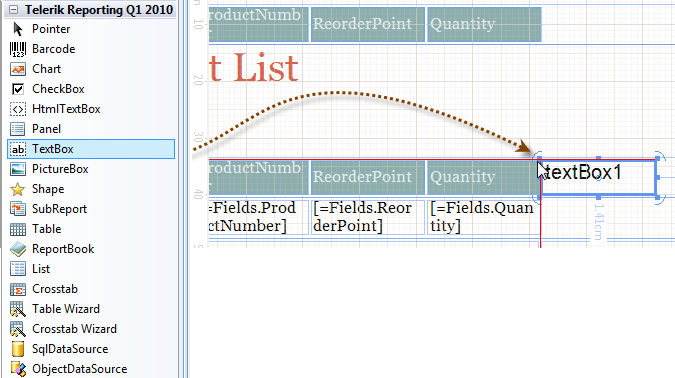Click the Table Wizard label

click(x=66, y=309)
